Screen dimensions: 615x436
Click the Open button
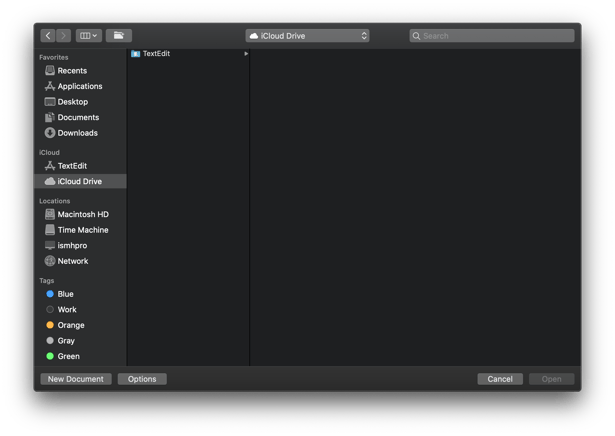click(551, 379)
